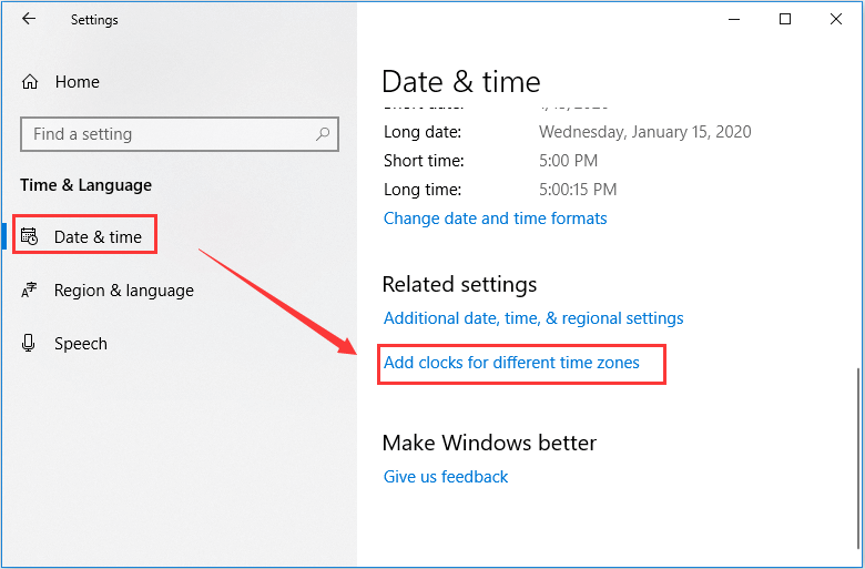This screenshot has height=569, width=865.
Task: Open Additional date, time, & regional settings
Action: [533, 318]
